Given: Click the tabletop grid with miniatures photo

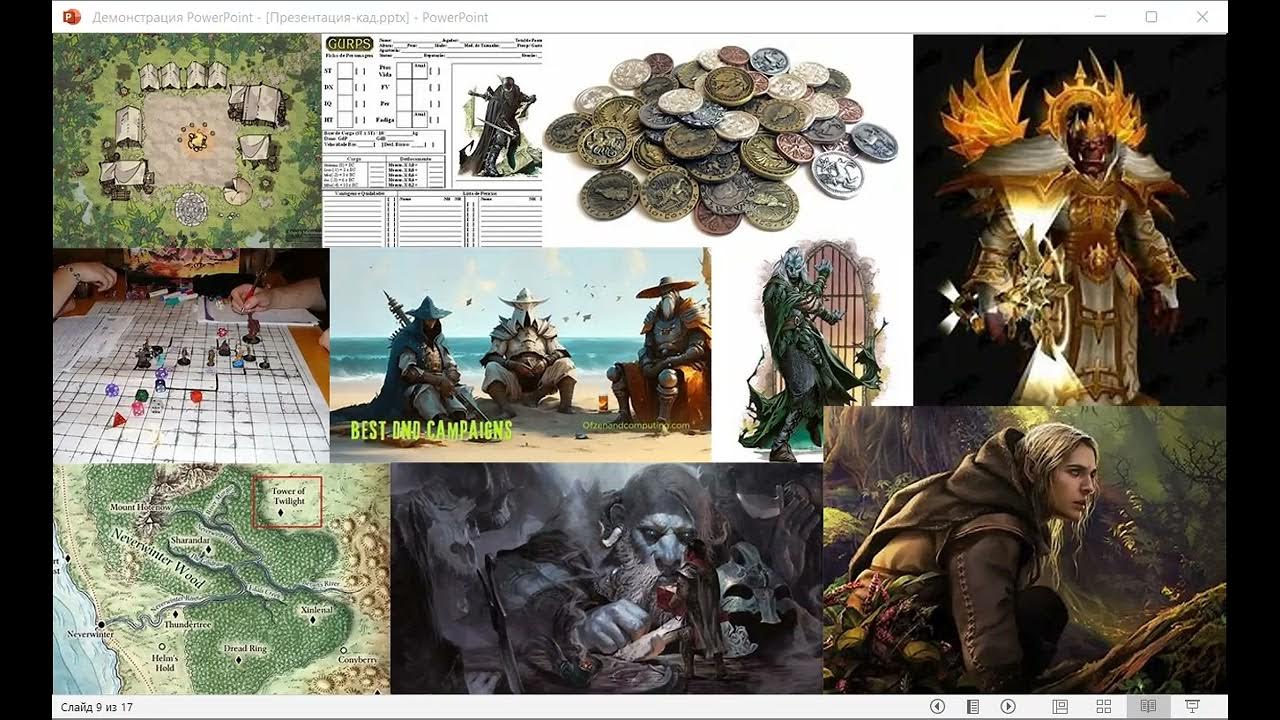Looking at the screenshot, I should (x=191, y=356).
